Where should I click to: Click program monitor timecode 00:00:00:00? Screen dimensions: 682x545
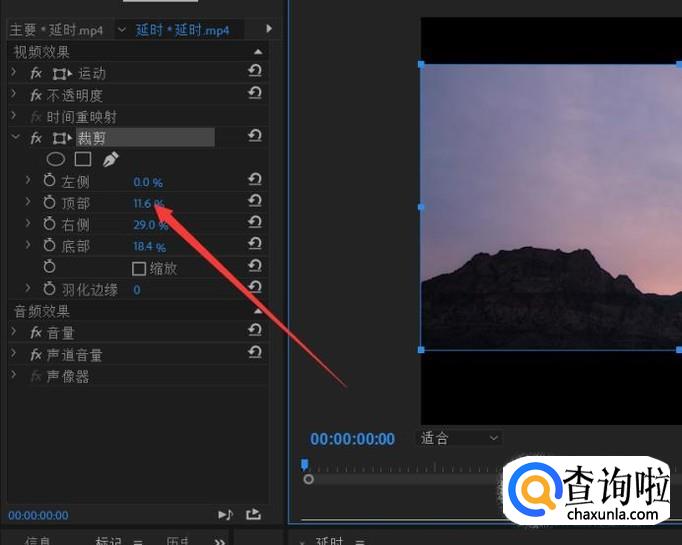tap(352, 439)
